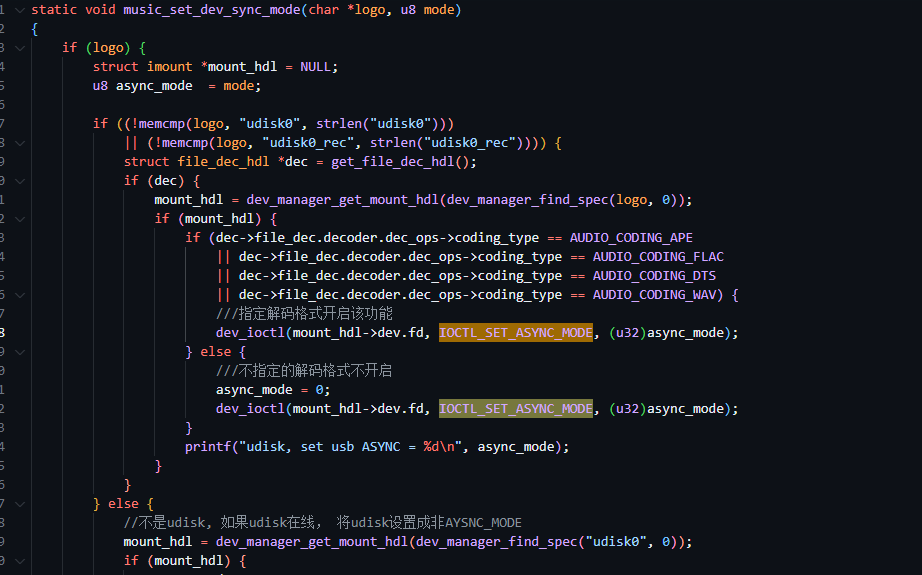
Task: Click orange-highlighted IOCTL_SET_ASYNC_MODE
Action: pyautogui.click(x=516, y=333)
